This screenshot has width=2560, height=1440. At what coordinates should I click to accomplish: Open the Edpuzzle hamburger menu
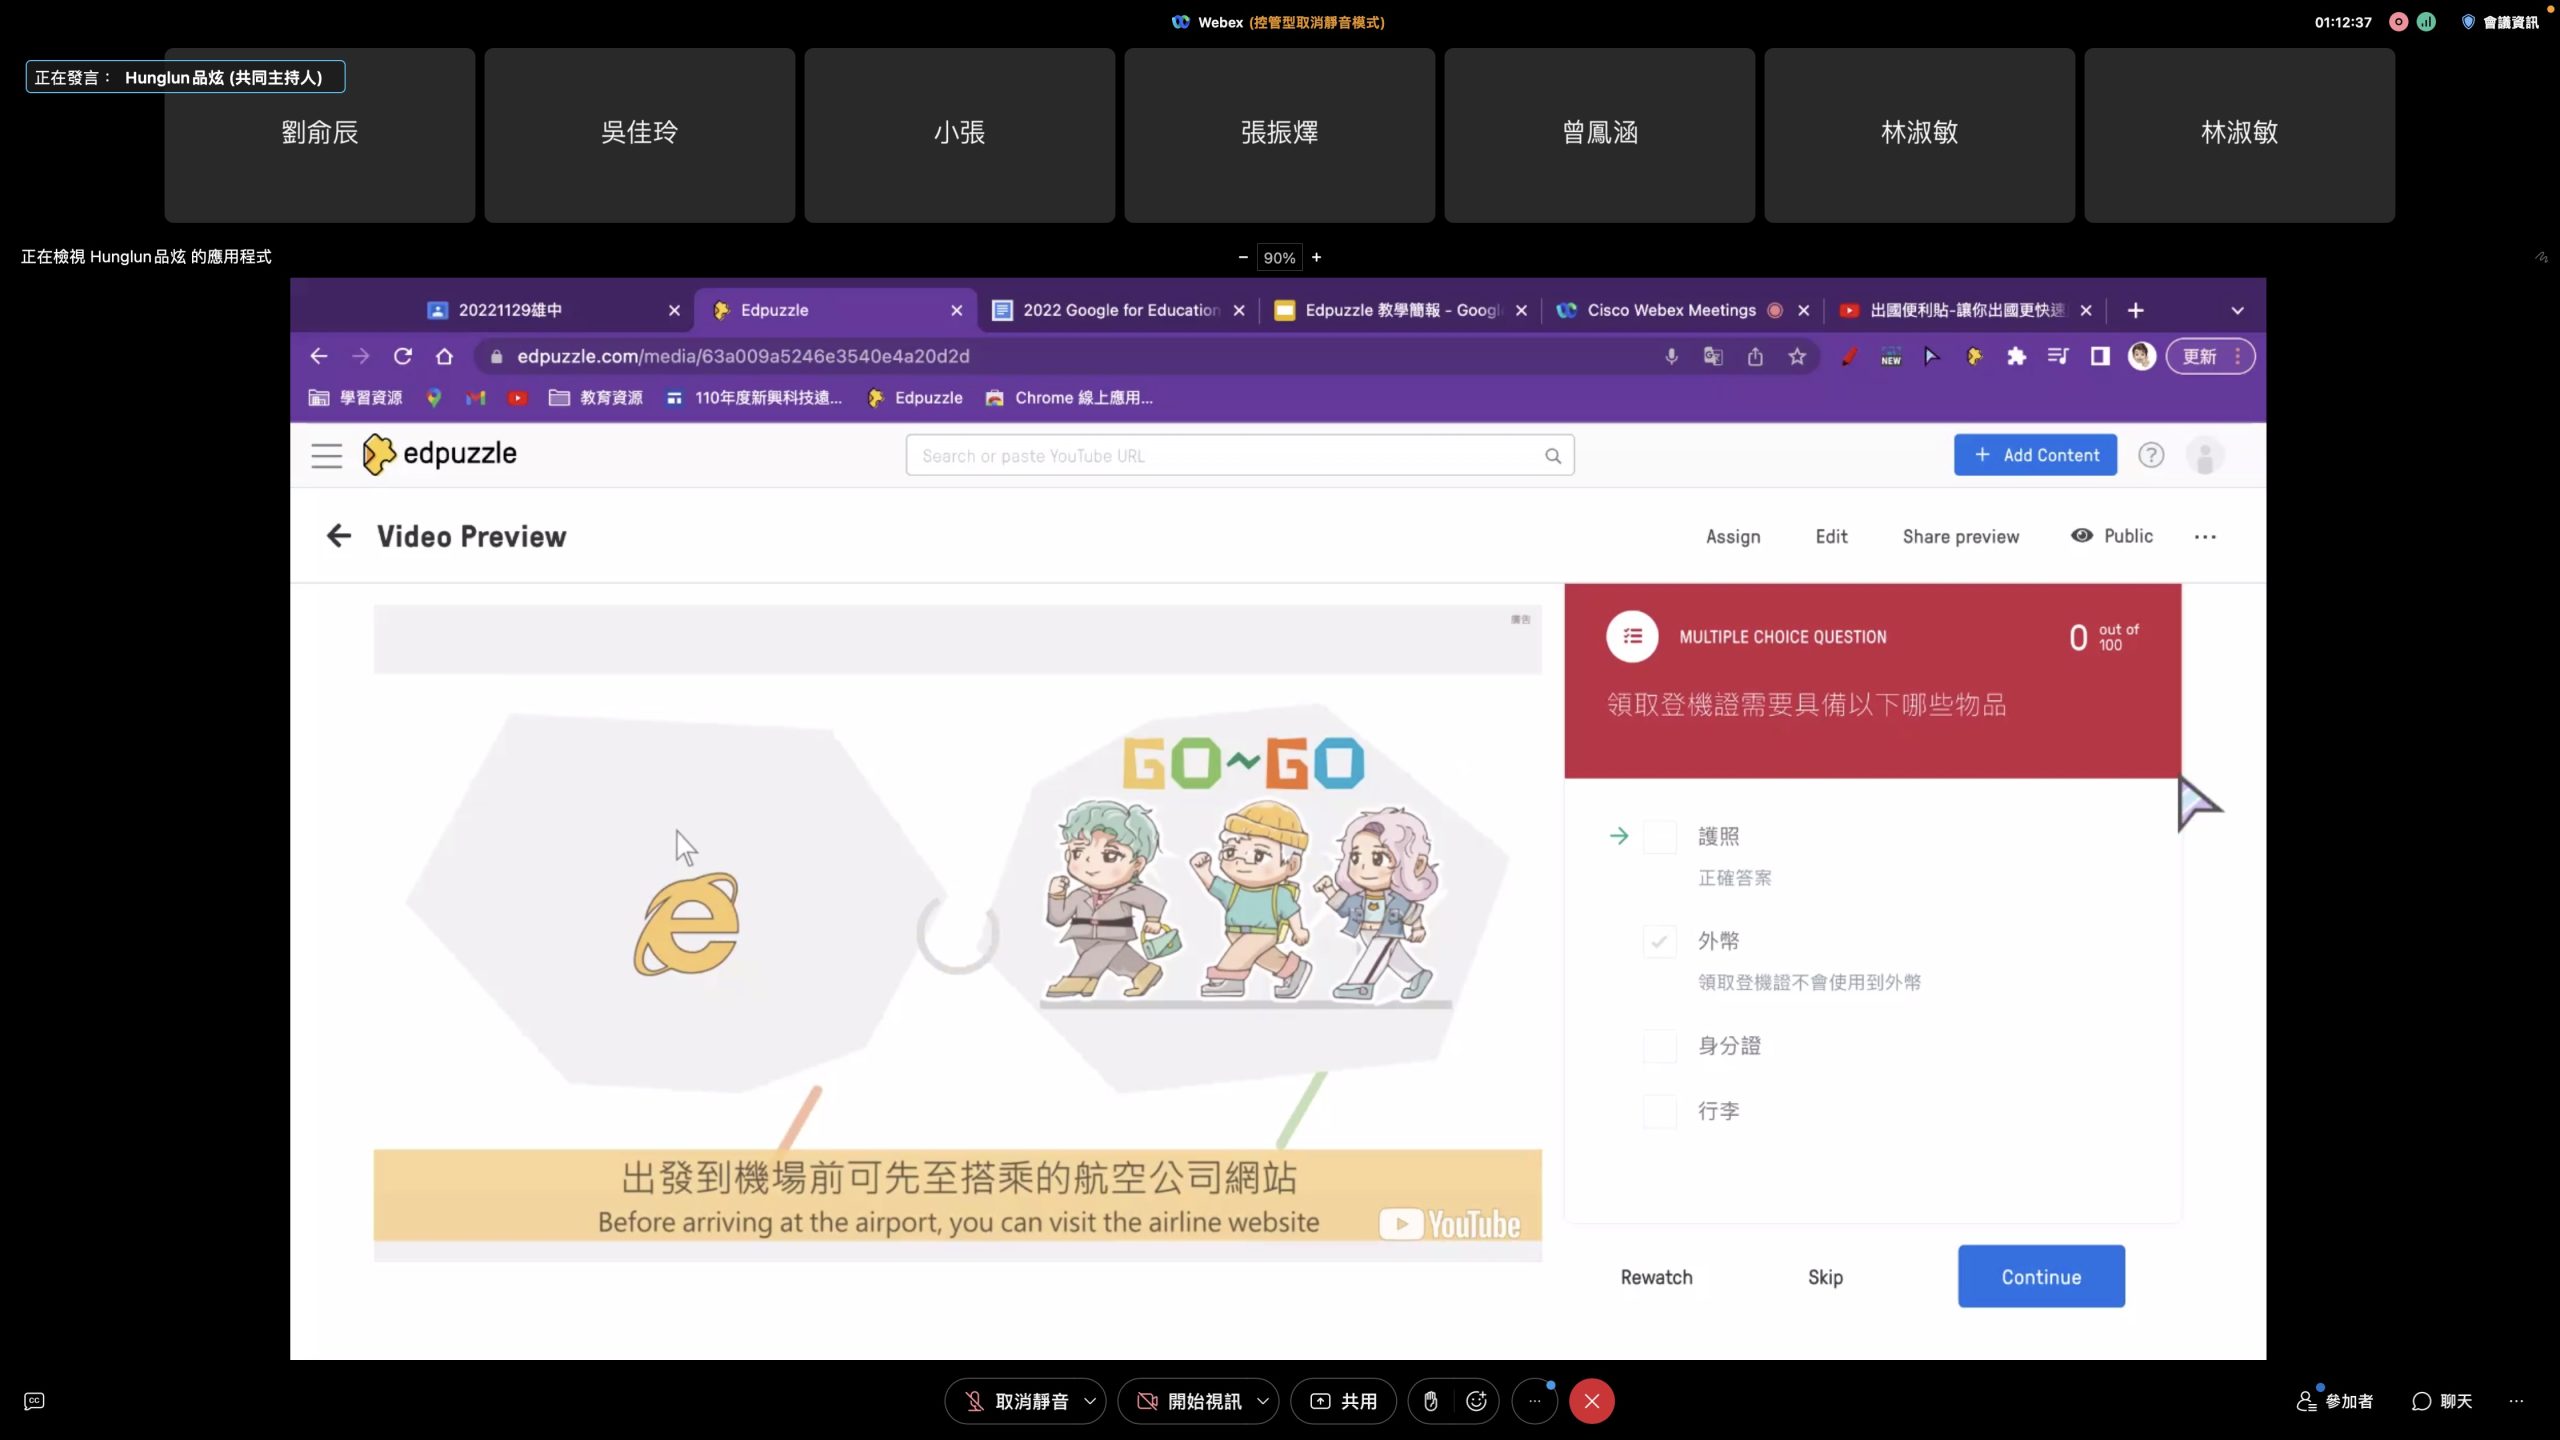click(x=326, y=455)
